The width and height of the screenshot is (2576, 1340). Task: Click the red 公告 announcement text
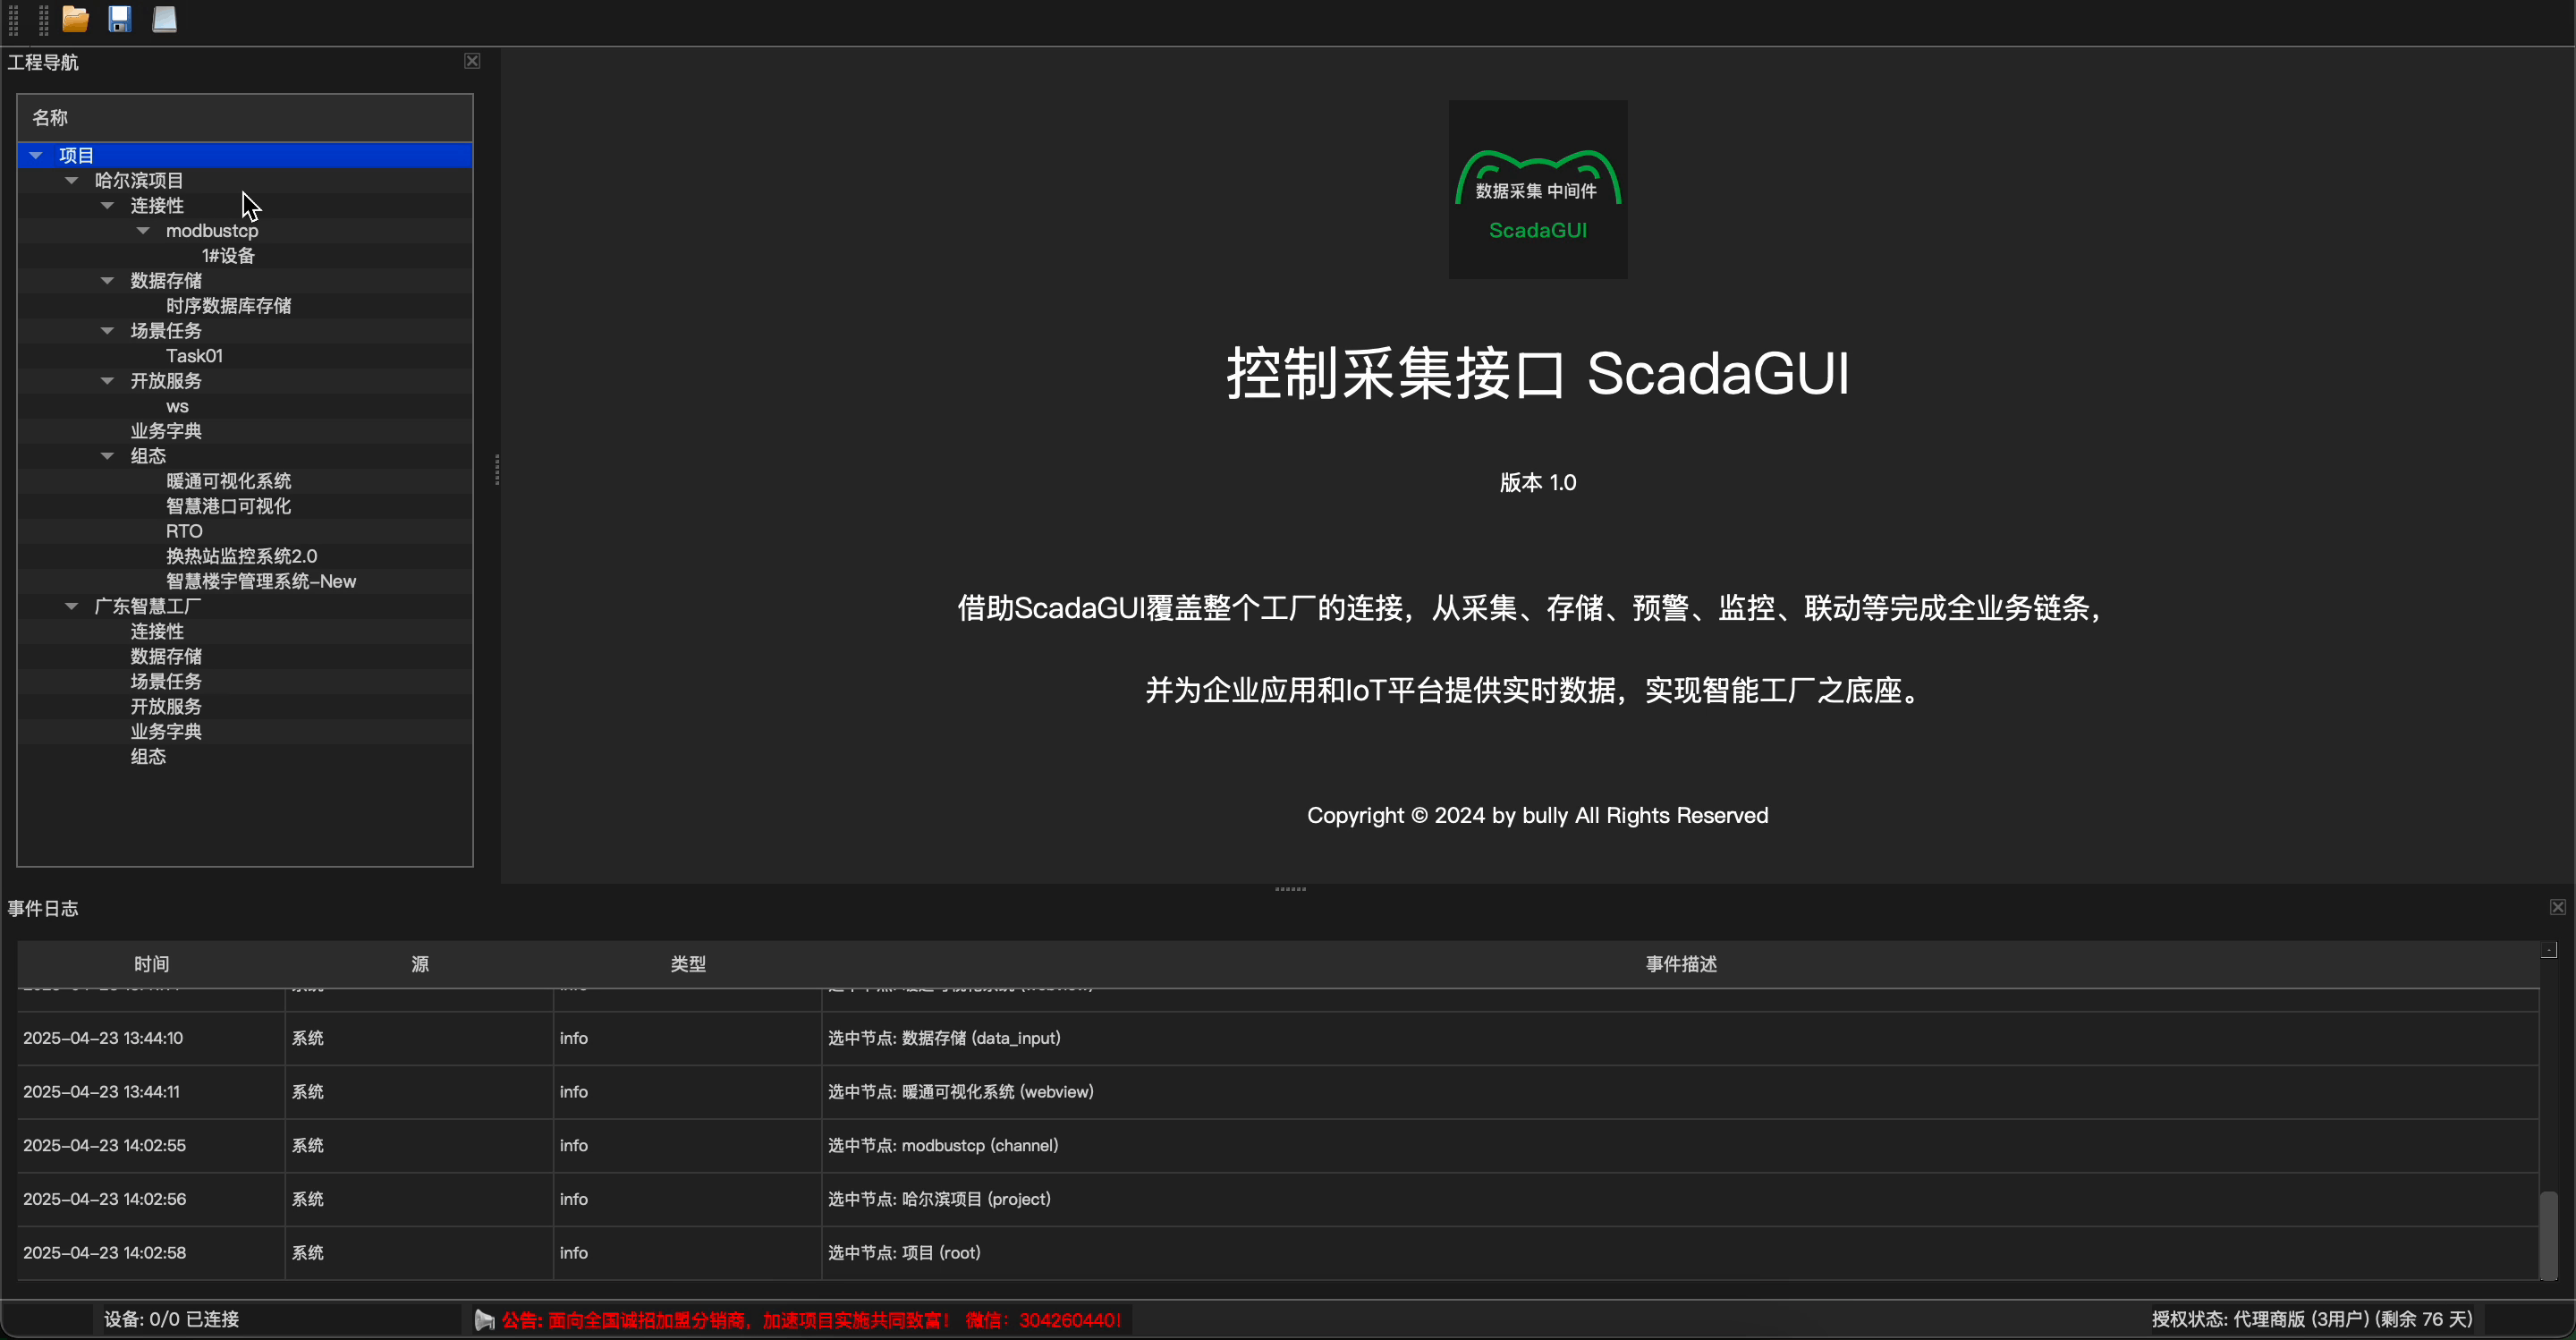810,1320
